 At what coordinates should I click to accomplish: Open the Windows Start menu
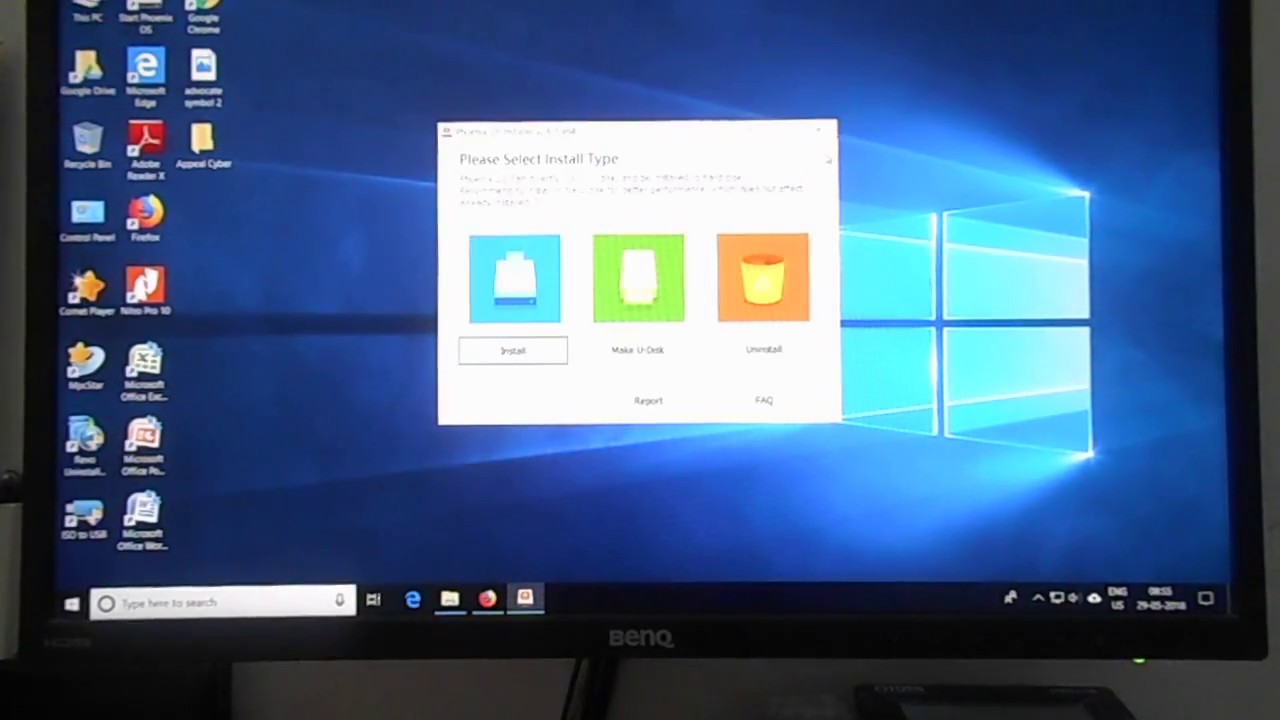coord(71,604)
